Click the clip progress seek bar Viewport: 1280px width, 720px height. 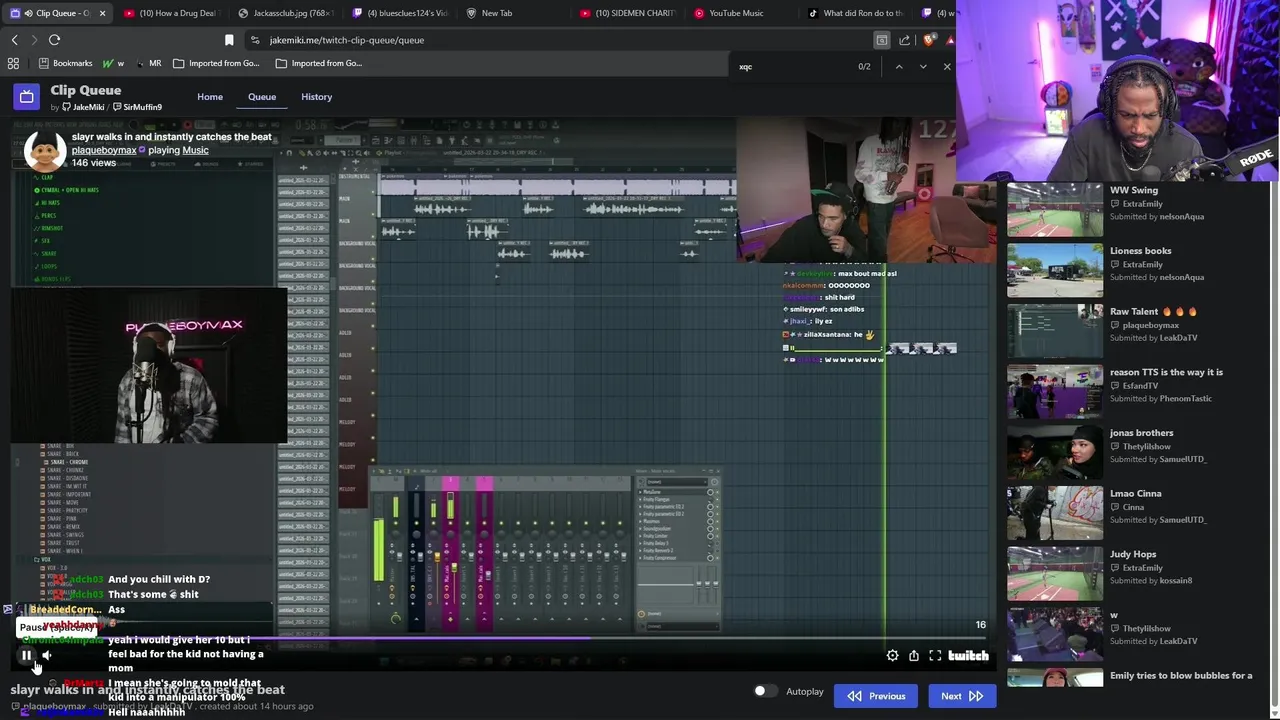[x=504, y=638]
